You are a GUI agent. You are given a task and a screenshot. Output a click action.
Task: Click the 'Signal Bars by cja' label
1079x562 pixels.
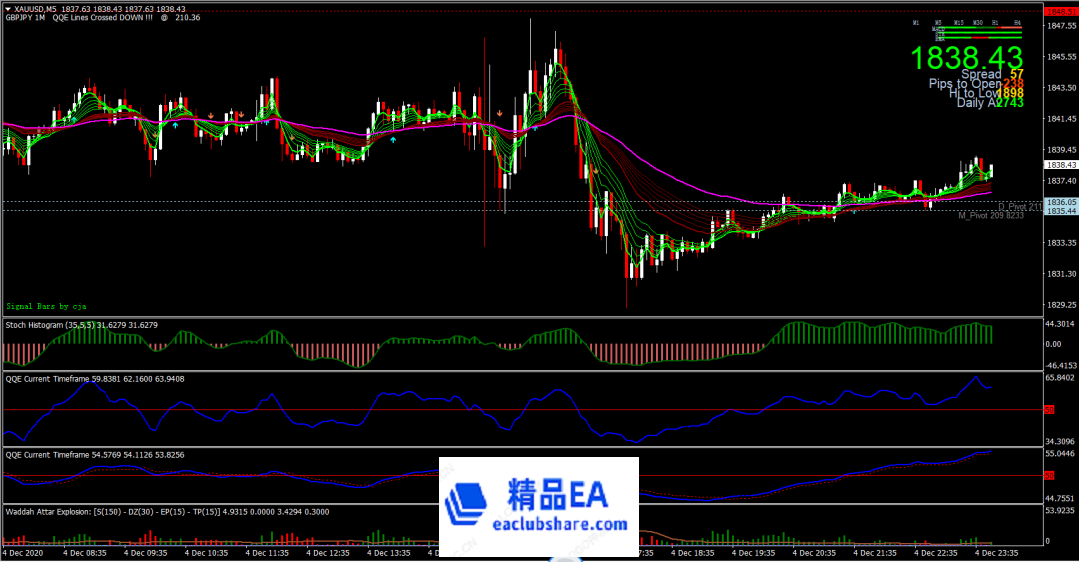pyautogui.click(x=46, y=306)
